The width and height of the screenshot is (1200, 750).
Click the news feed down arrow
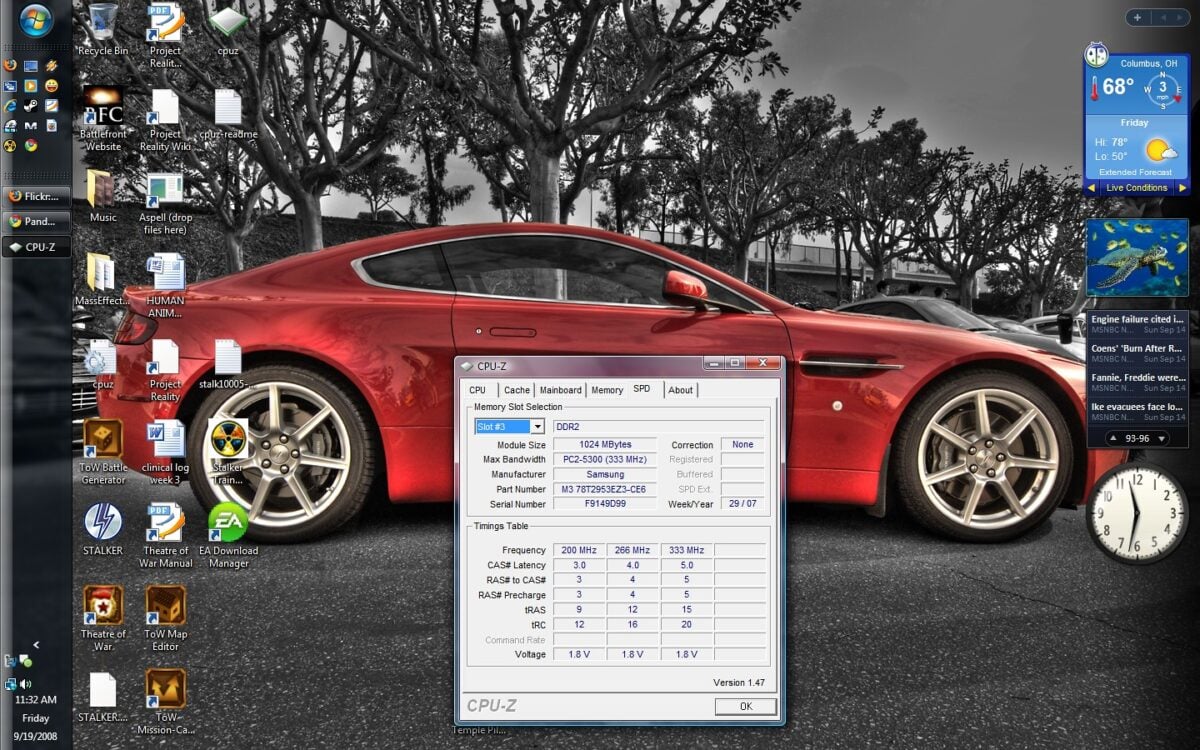point(1161,438)
